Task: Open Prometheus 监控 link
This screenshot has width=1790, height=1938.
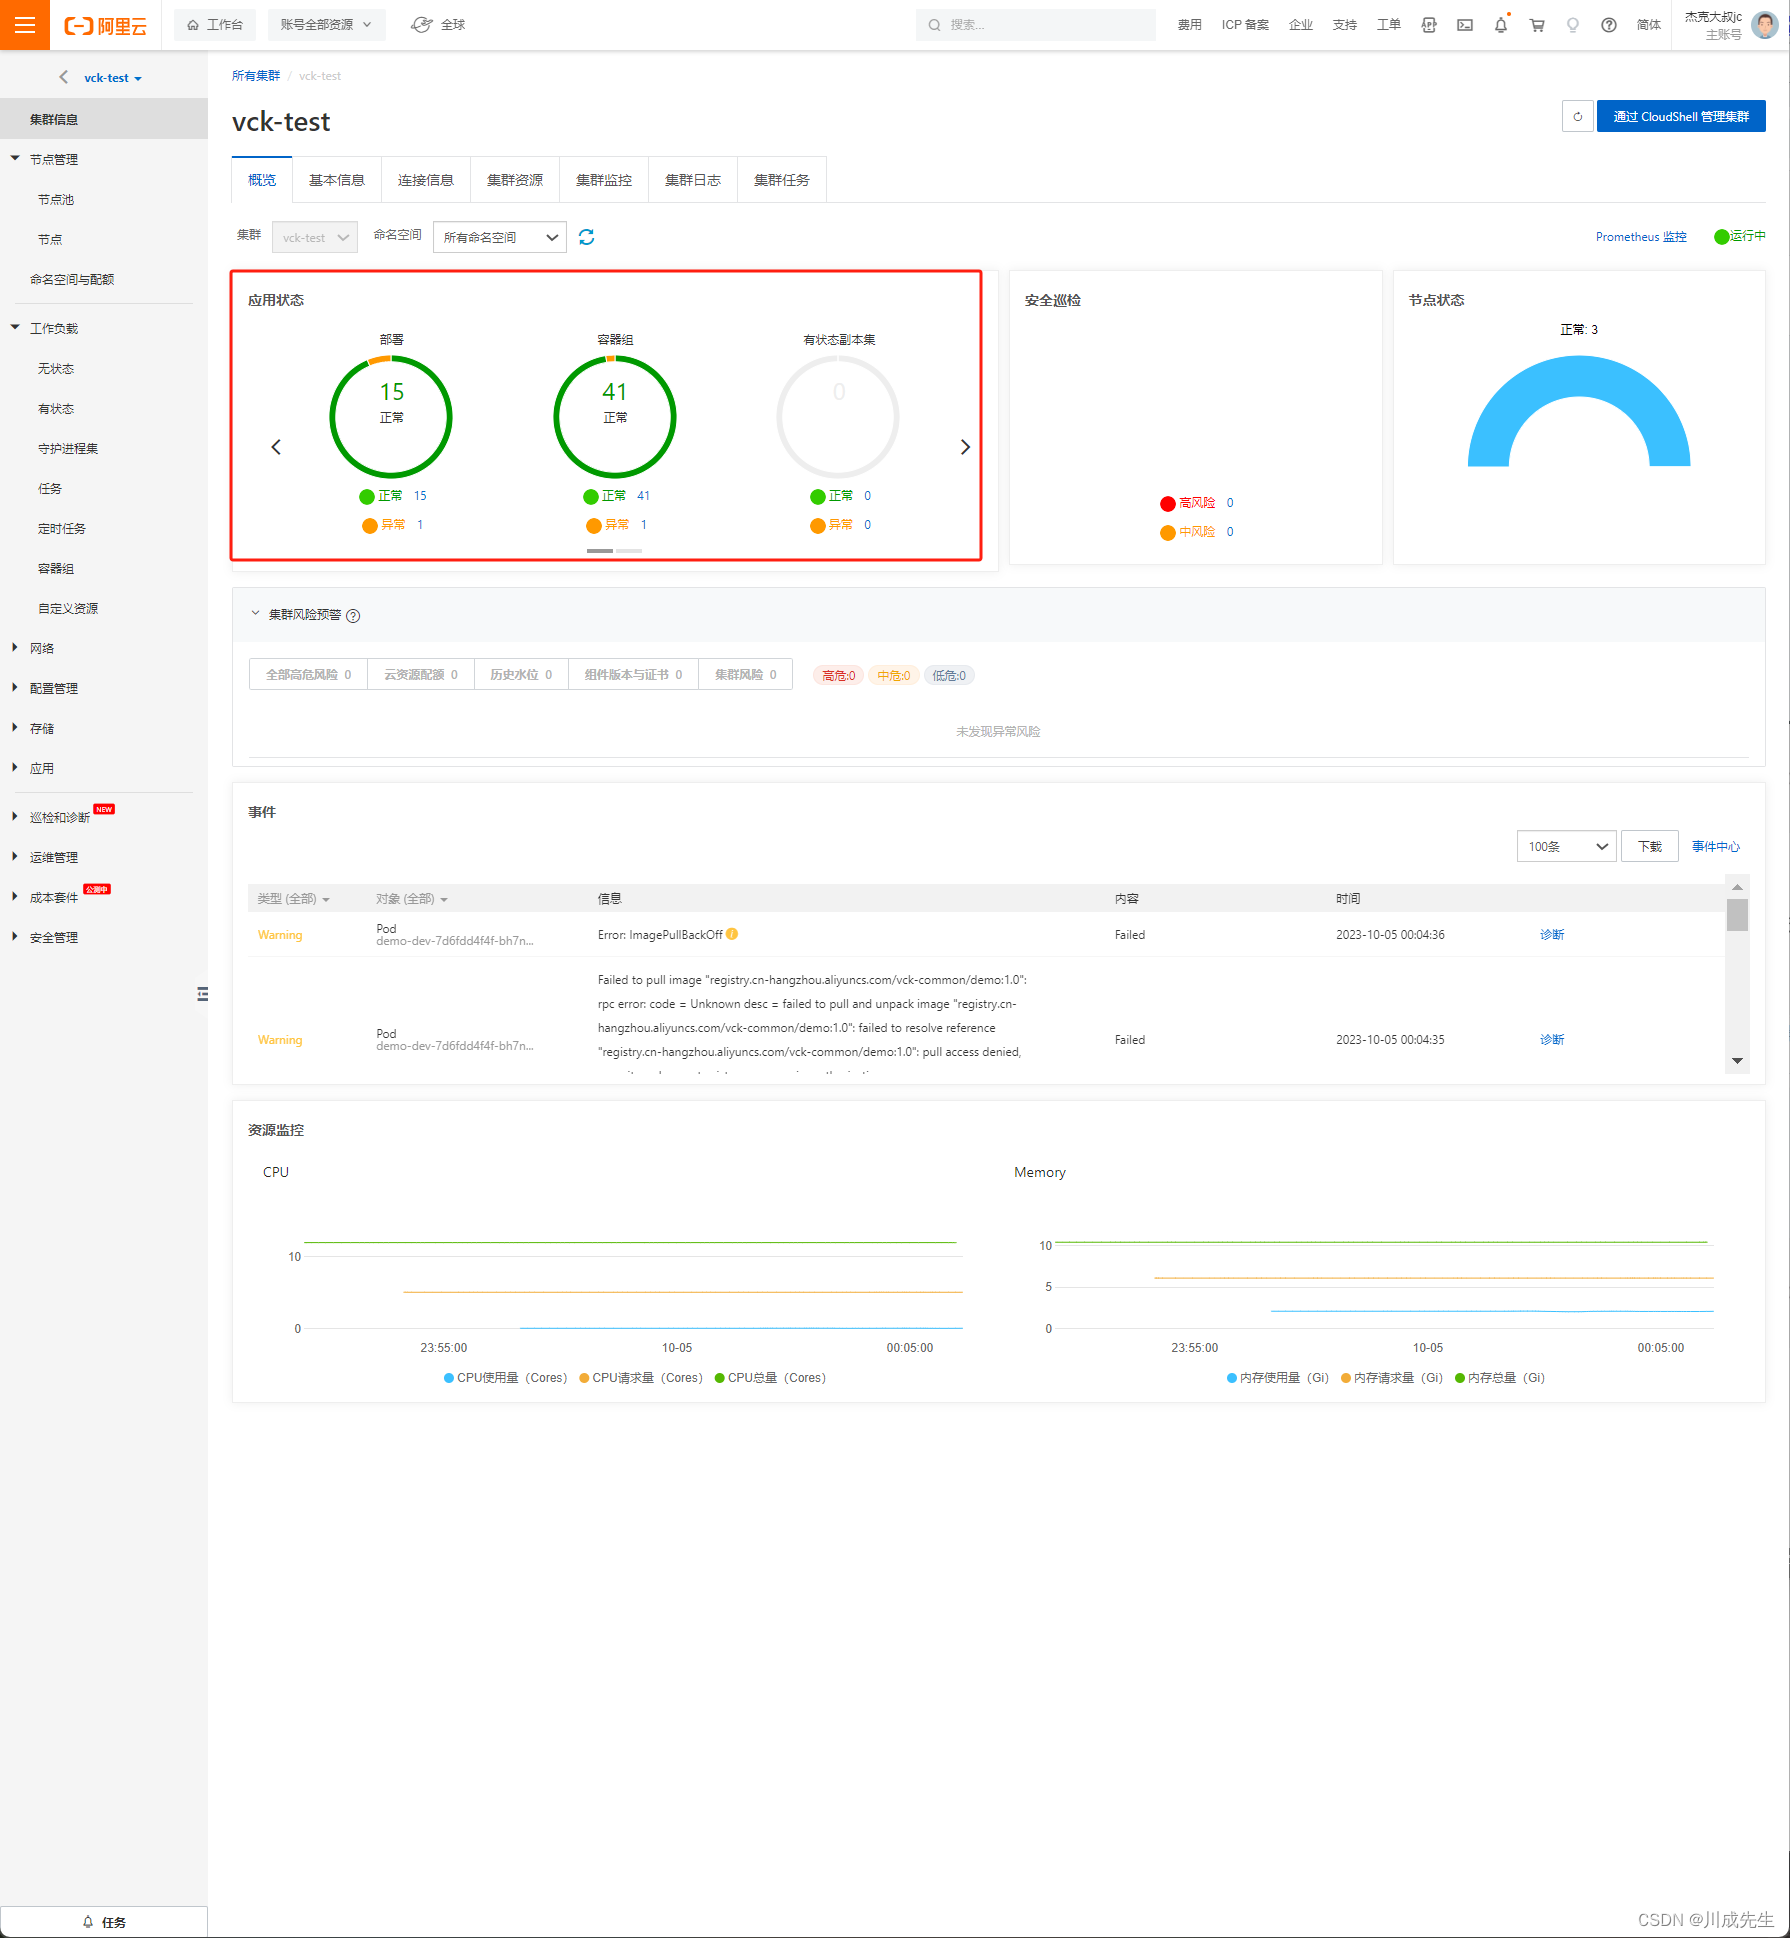Action: click(1641, 237)
